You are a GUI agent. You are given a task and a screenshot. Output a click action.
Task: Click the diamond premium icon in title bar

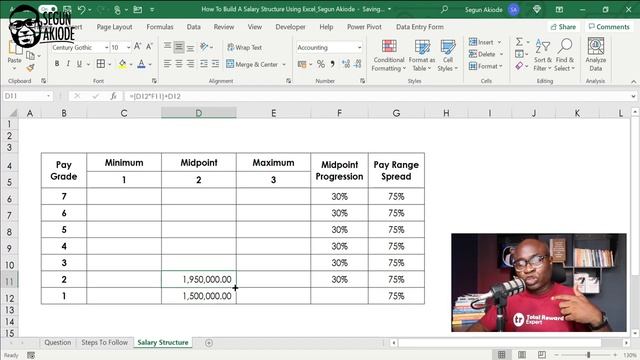(x=537, y=9)
